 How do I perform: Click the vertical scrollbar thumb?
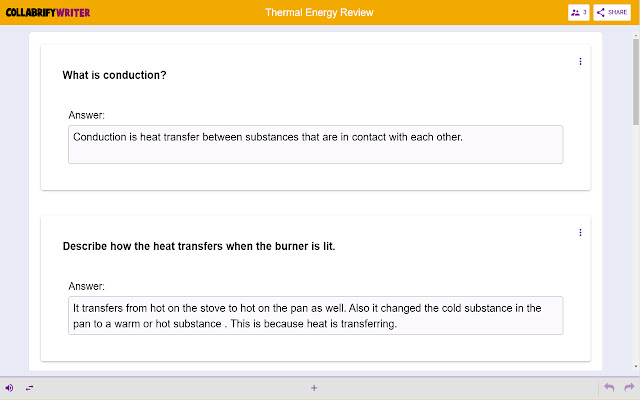635,80
